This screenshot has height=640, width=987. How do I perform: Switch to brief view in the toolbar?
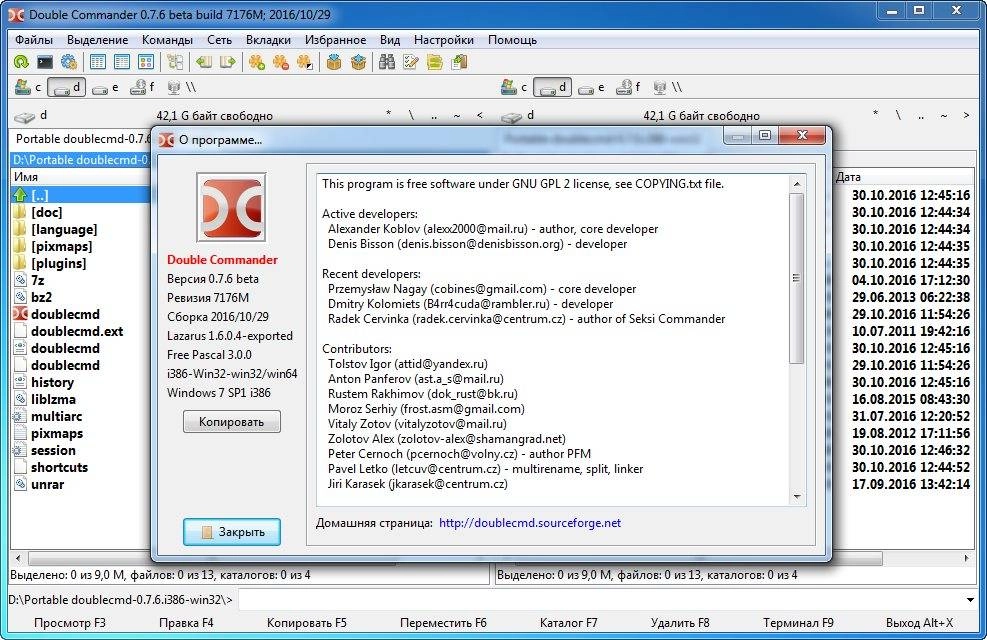(98, 62)
